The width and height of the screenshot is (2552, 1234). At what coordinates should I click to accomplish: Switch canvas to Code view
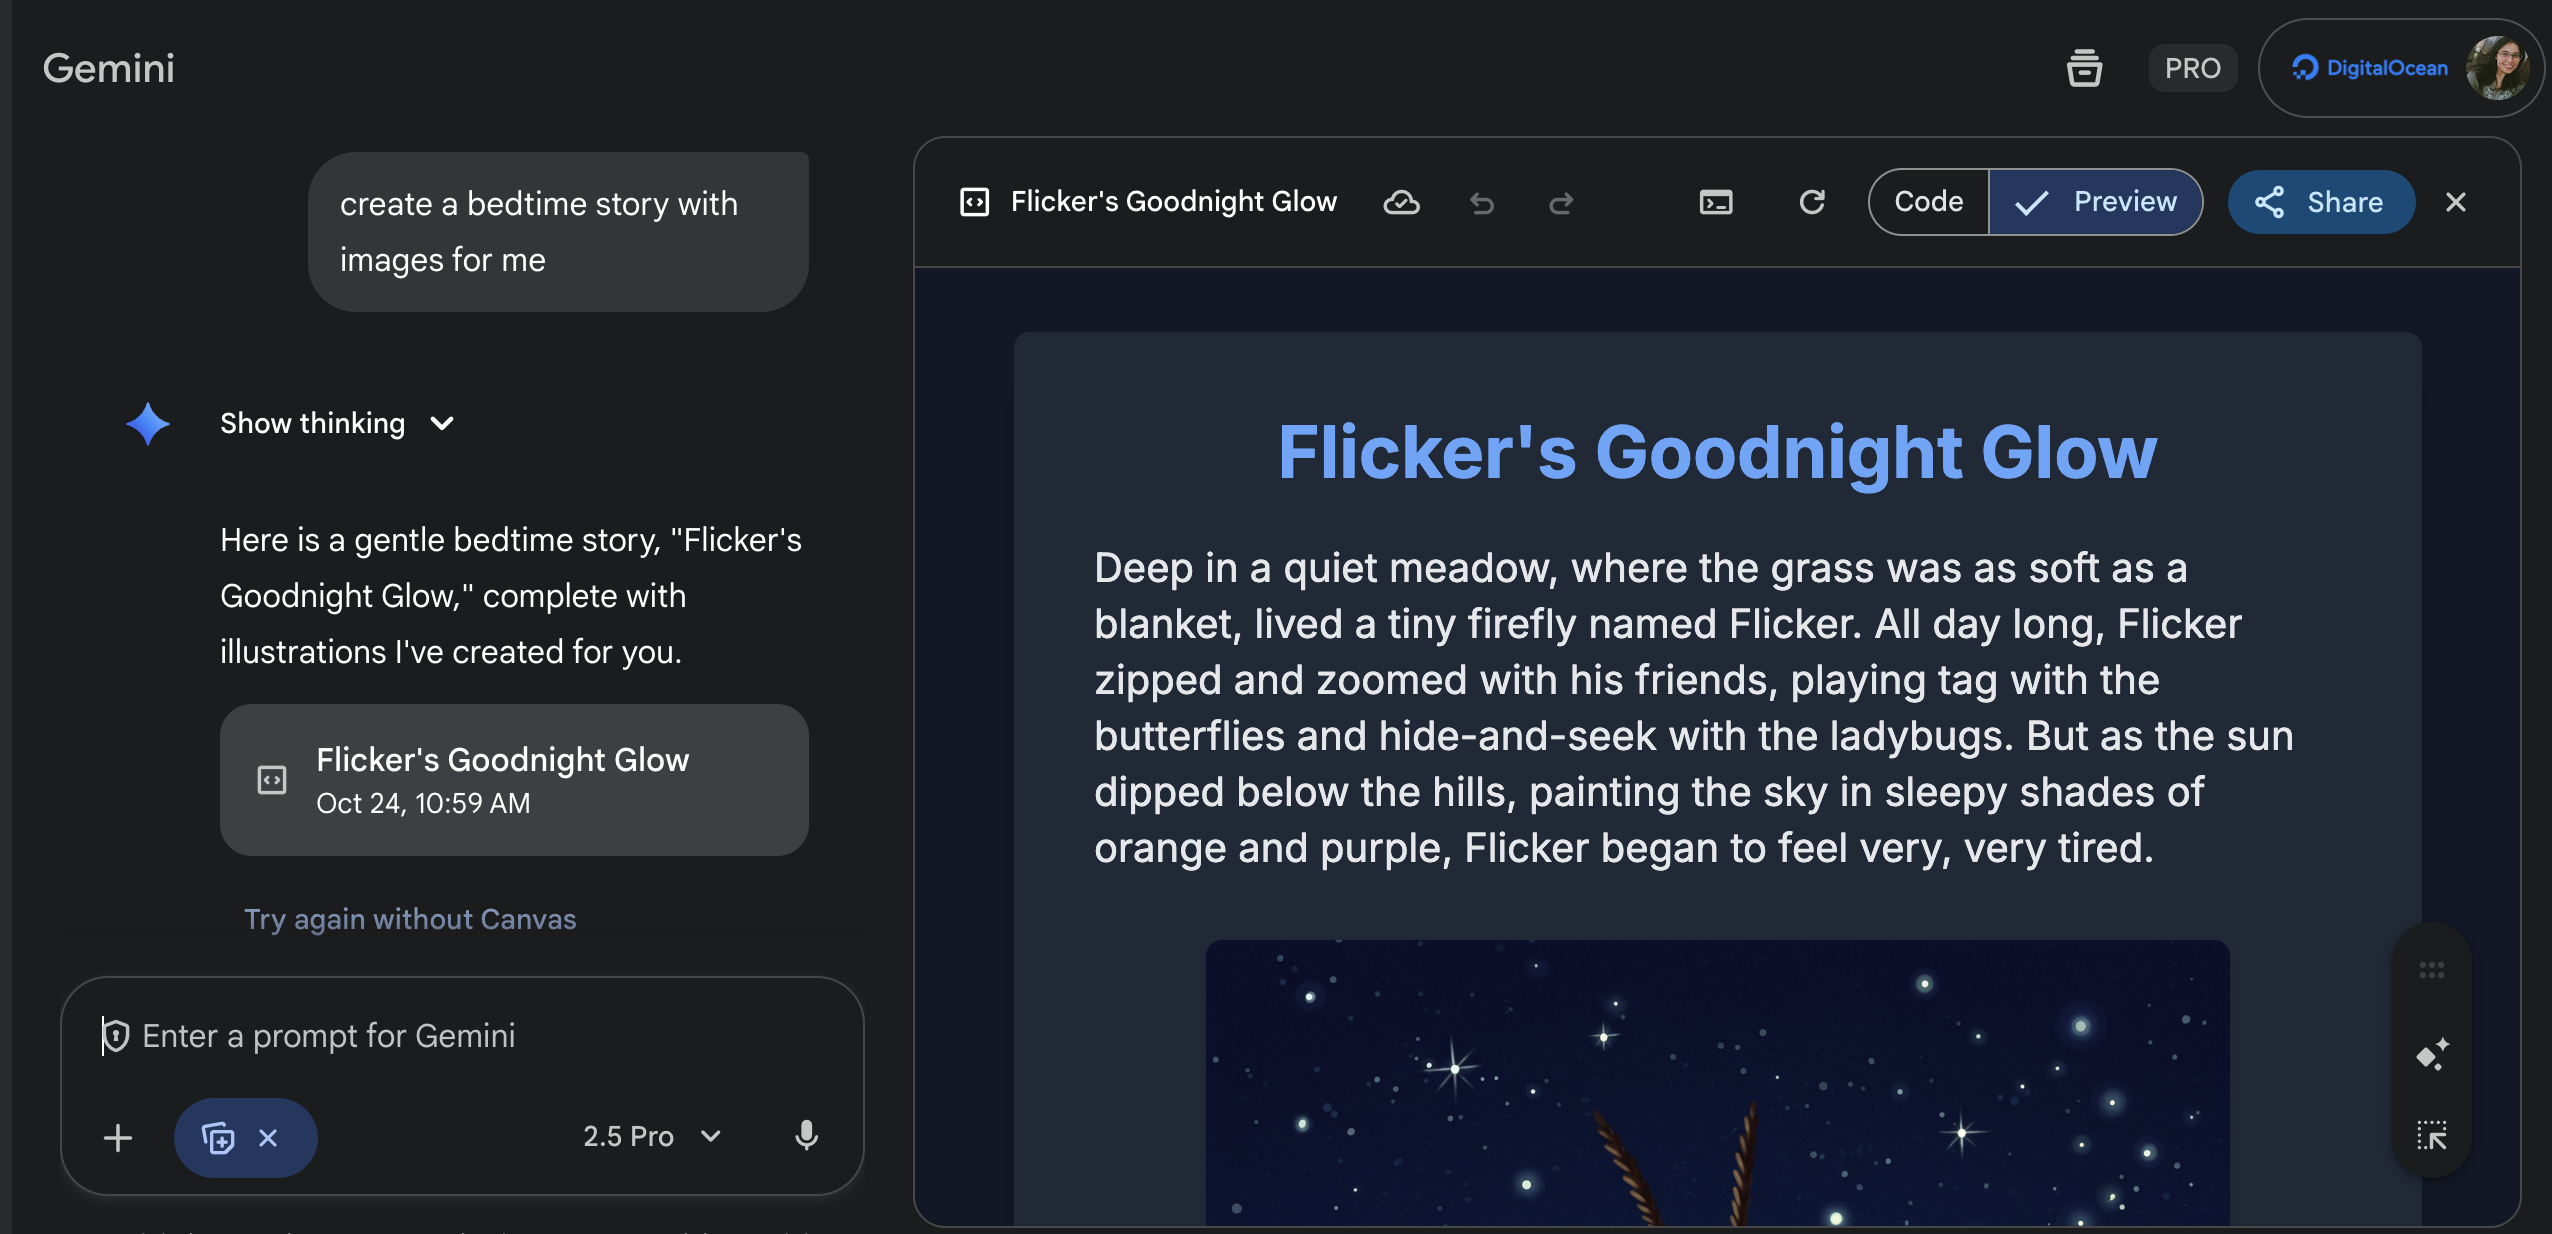pos(1928,202)
